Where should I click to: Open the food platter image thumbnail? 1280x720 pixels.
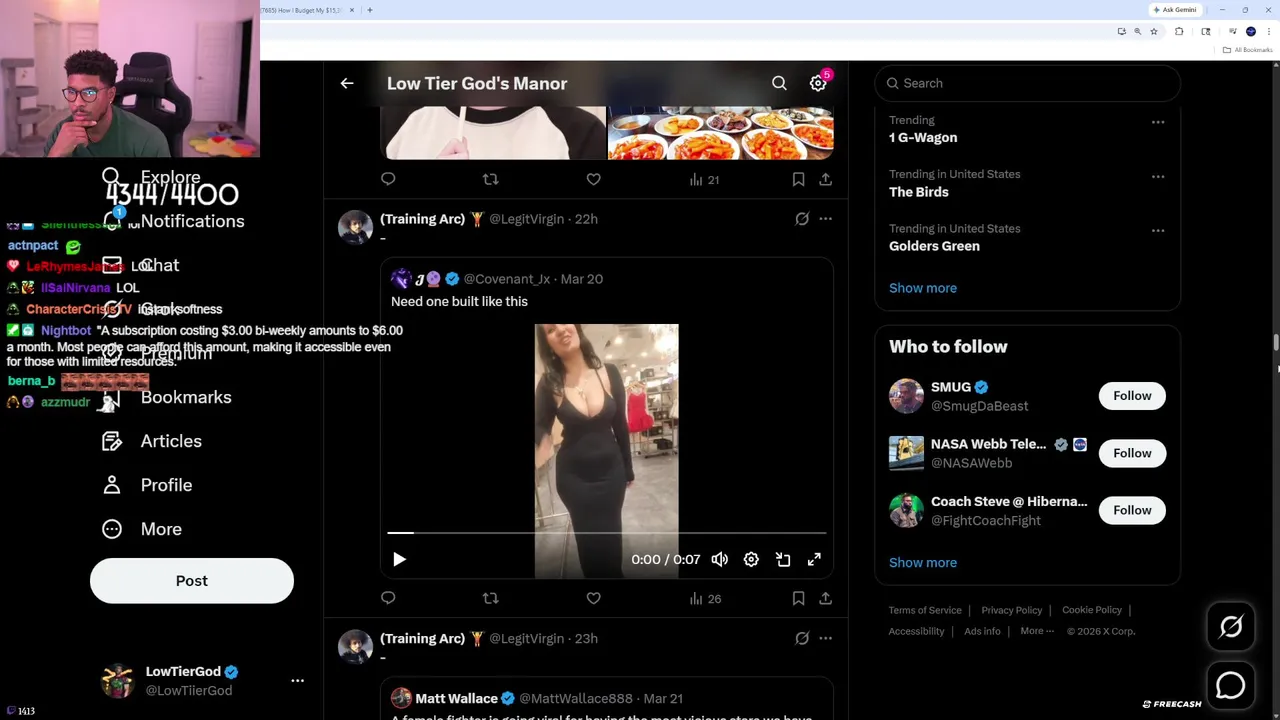(x=720, y=133)
